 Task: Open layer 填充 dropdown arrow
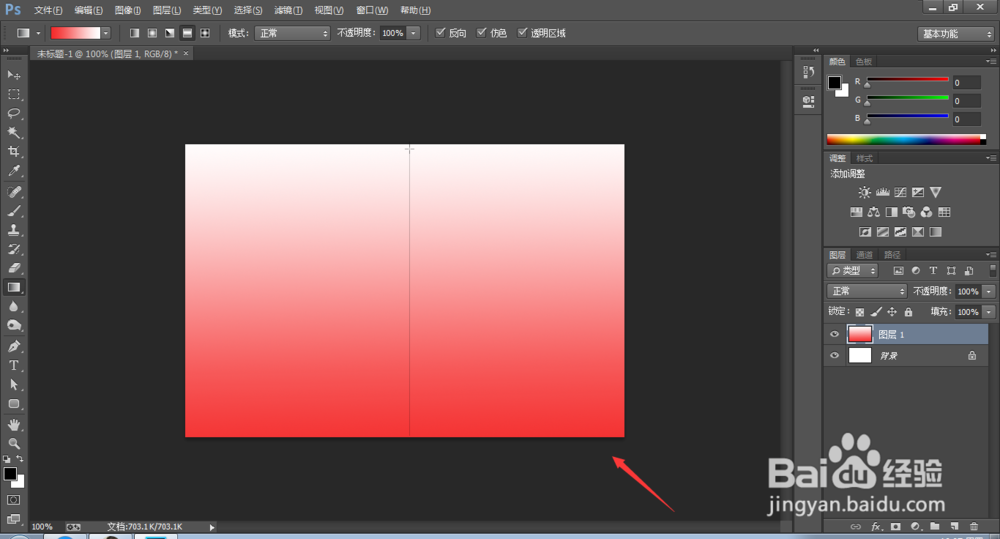pos(989,312)
